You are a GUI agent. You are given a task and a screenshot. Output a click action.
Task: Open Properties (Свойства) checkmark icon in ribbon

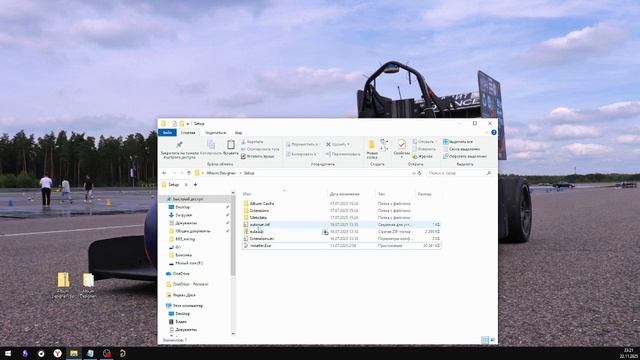point(402,144)
